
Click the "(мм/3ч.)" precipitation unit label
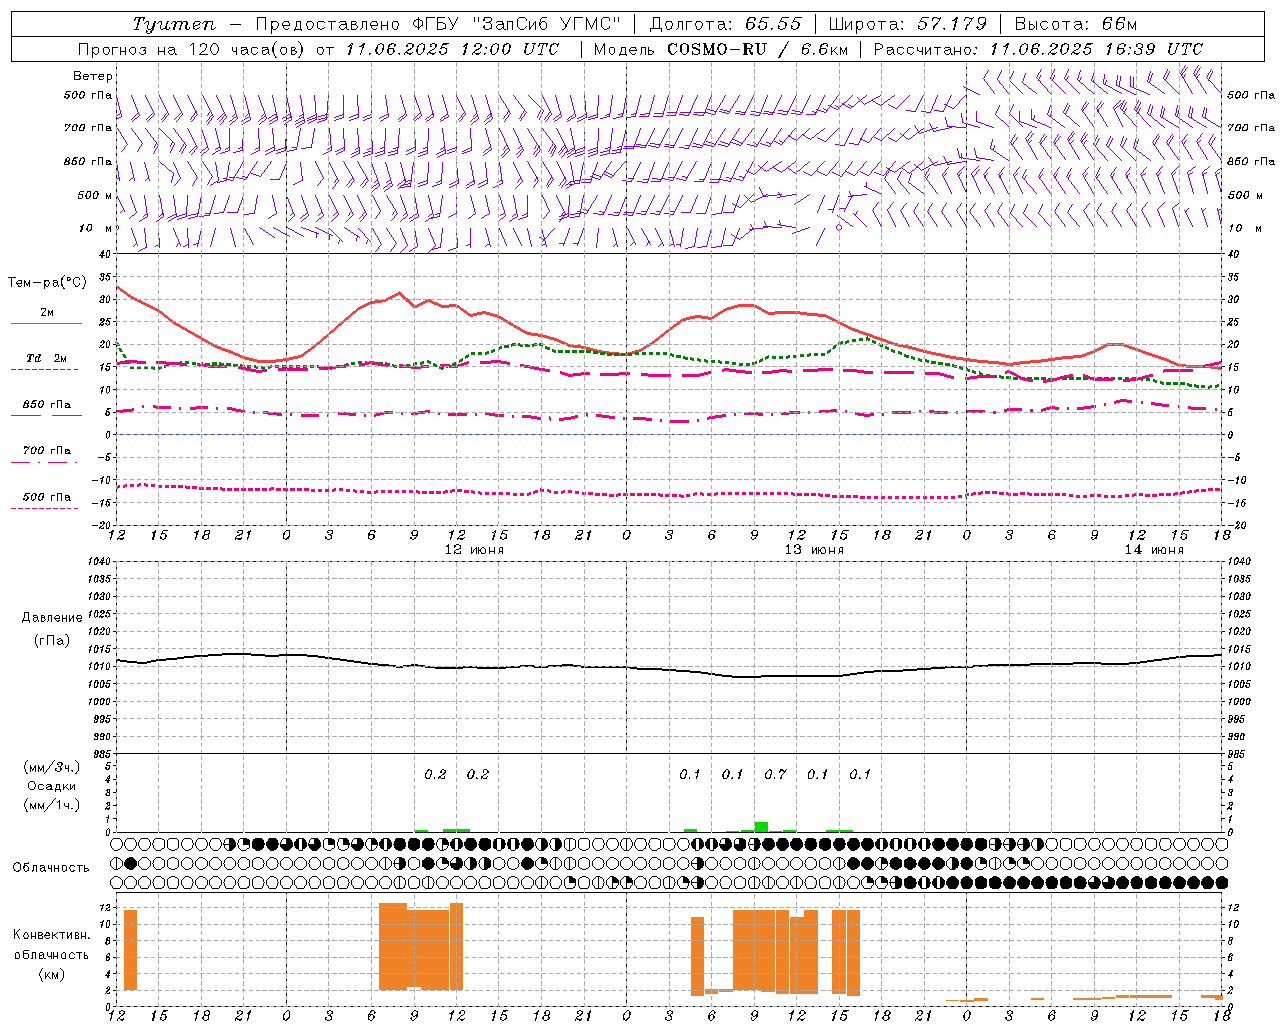click(53, 767)
